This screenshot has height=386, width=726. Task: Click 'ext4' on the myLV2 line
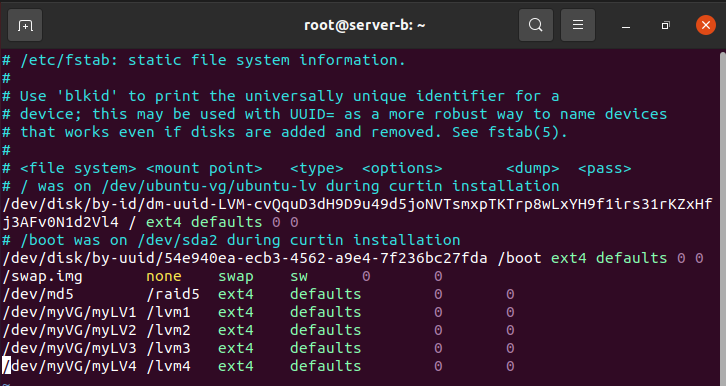point(236,330)
